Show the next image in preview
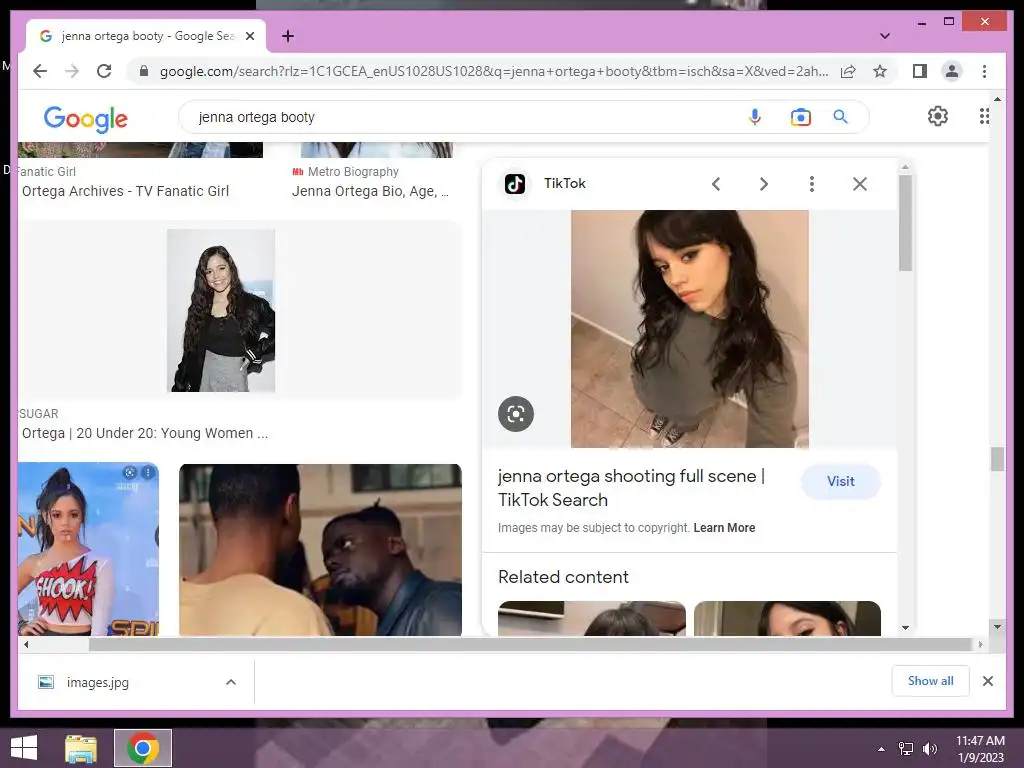 [x=763, y=184]
